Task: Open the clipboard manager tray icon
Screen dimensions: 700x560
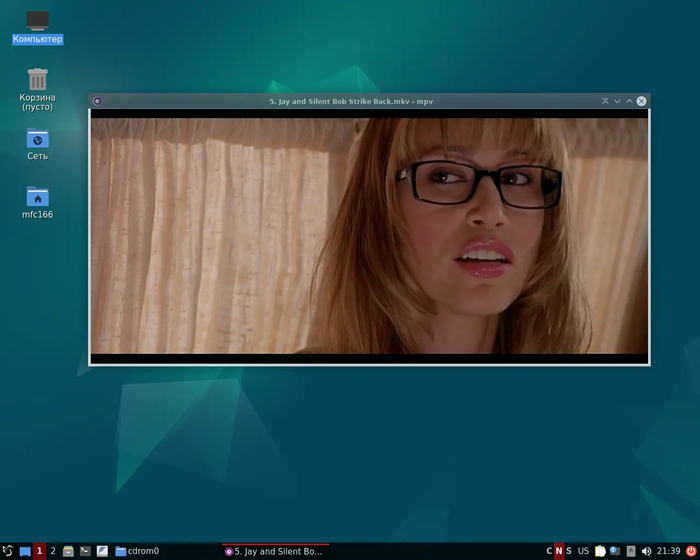Action: tap(600, 551)
